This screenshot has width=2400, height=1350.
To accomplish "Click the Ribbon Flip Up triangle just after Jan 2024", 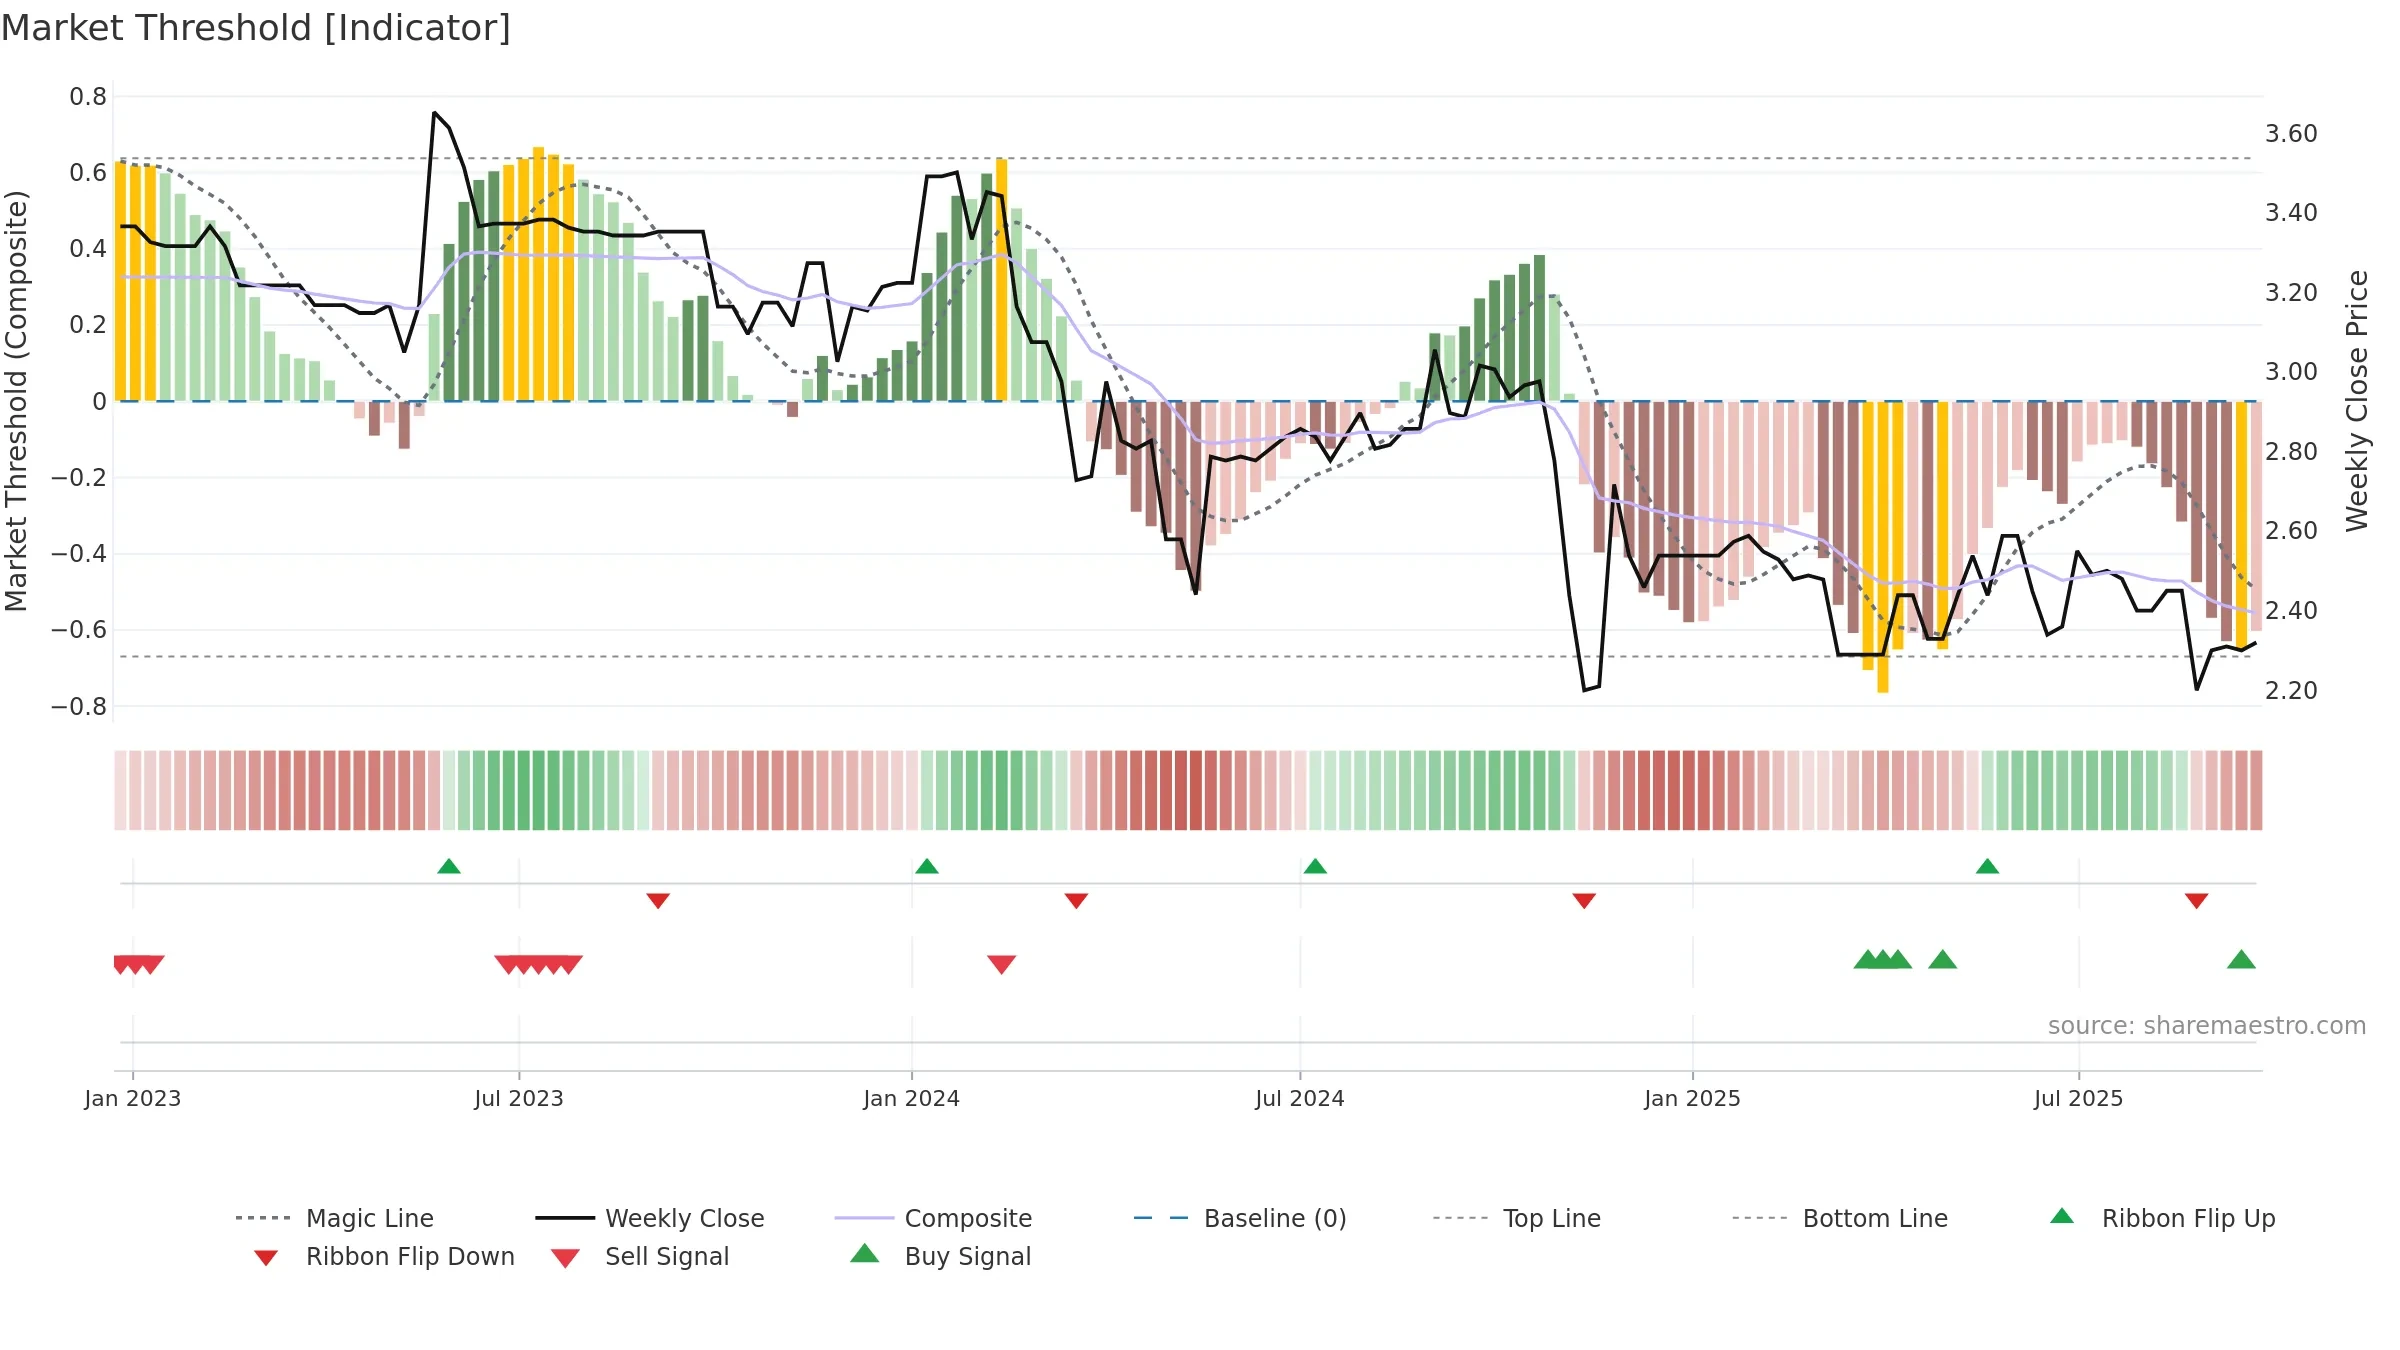I will click(927, 866).
